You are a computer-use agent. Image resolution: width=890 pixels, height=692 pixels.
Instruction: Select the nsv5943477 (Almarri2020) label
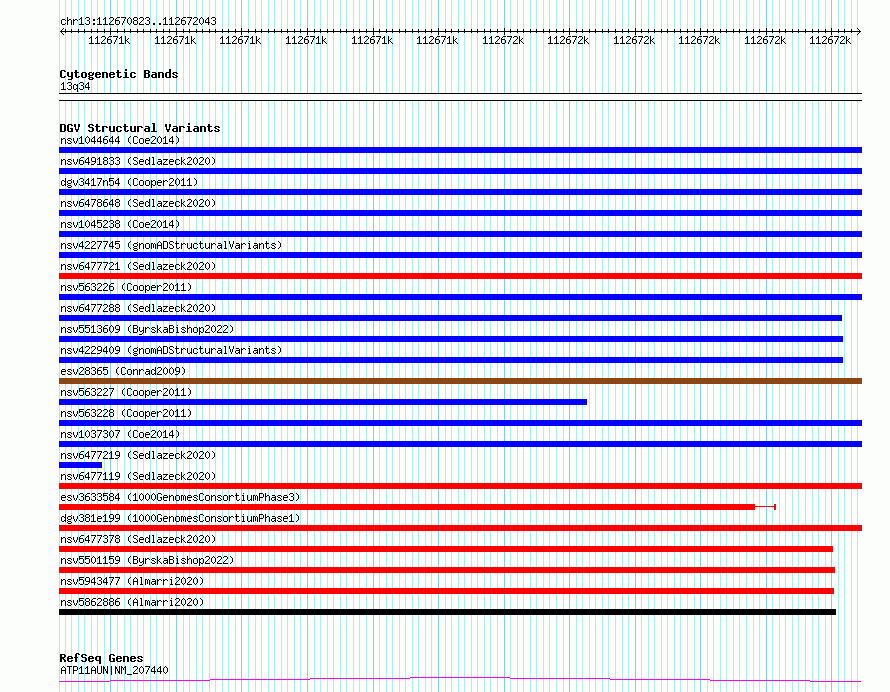pos(132,581)
